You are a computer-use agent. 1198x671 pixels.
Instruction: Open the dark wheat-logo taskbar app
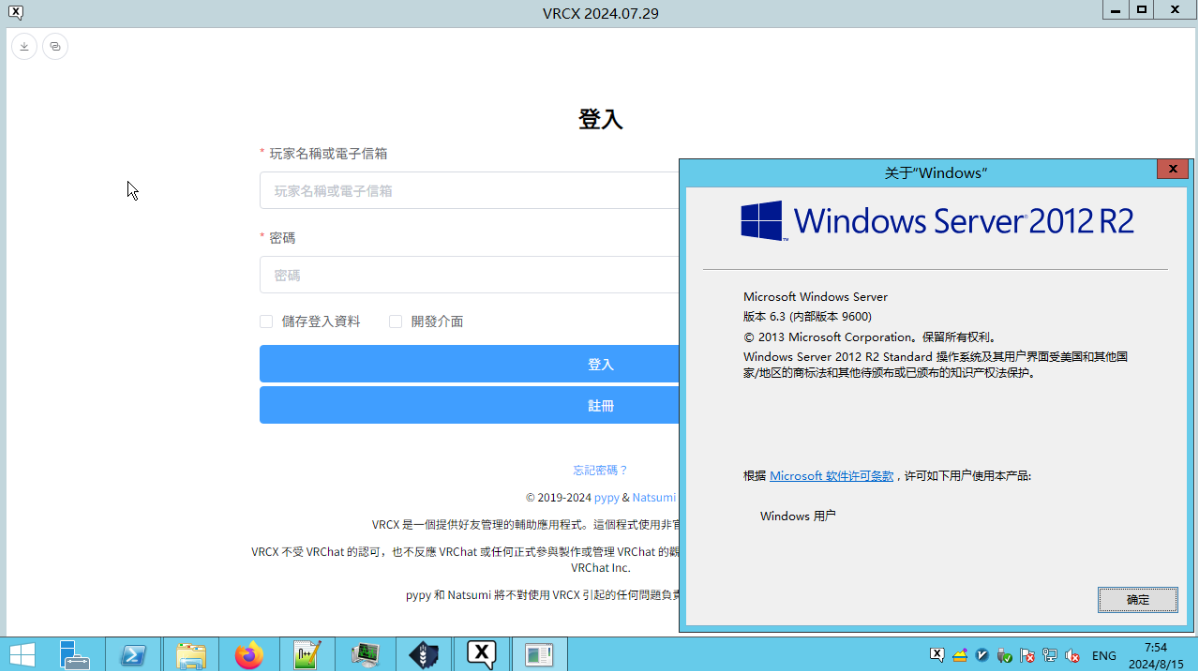(423, 655)
